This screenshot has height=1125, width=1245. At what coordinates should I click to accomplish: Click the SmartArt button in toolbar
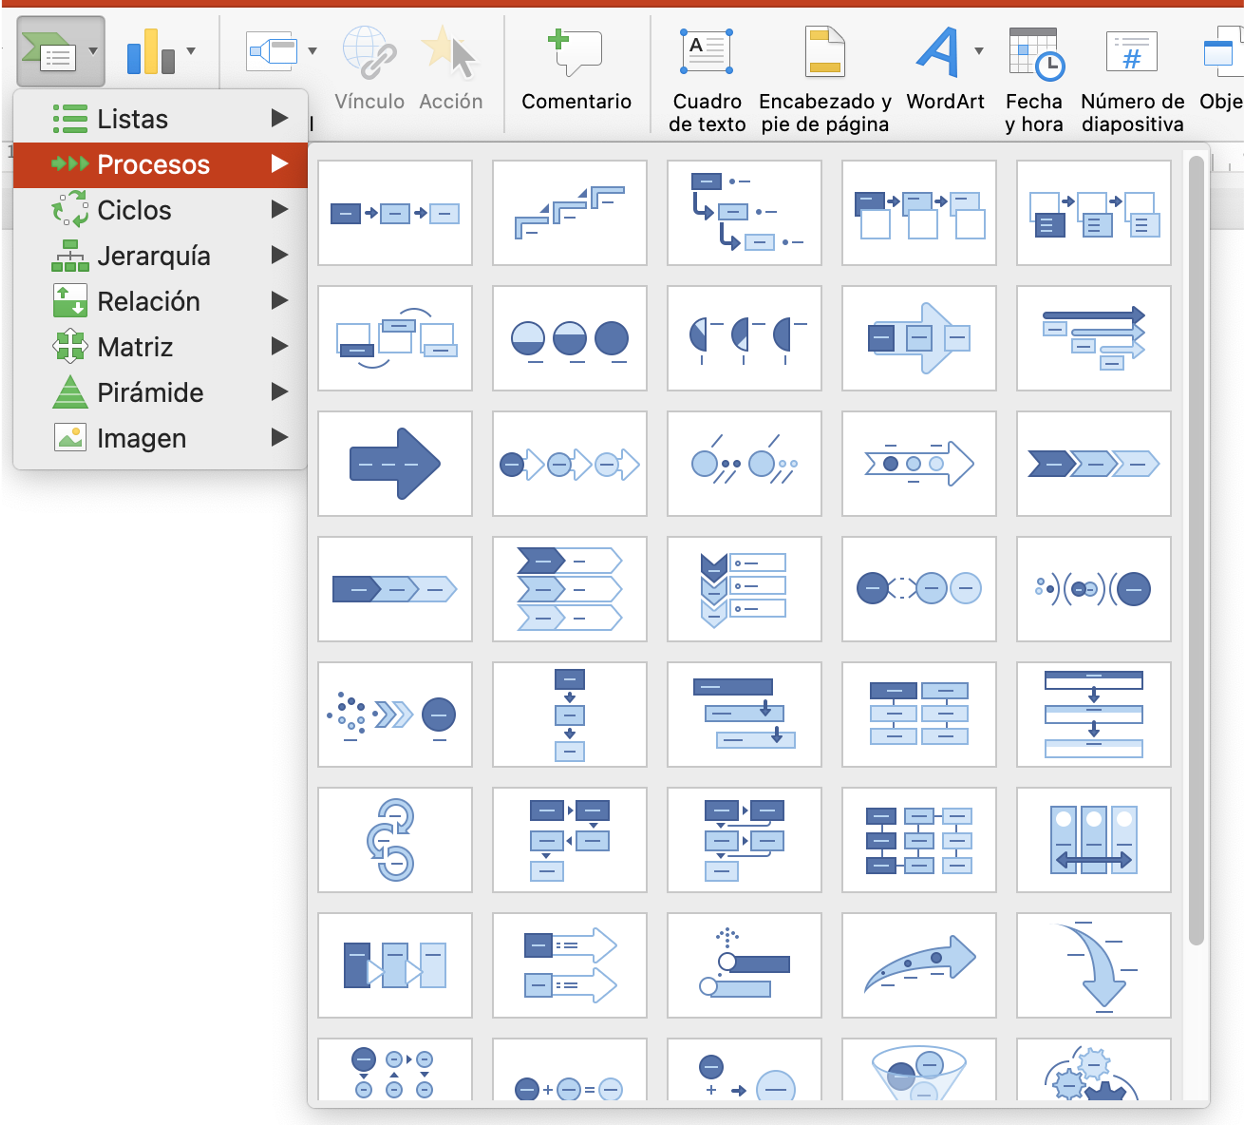pyautogui.click(x=50, y=52)
